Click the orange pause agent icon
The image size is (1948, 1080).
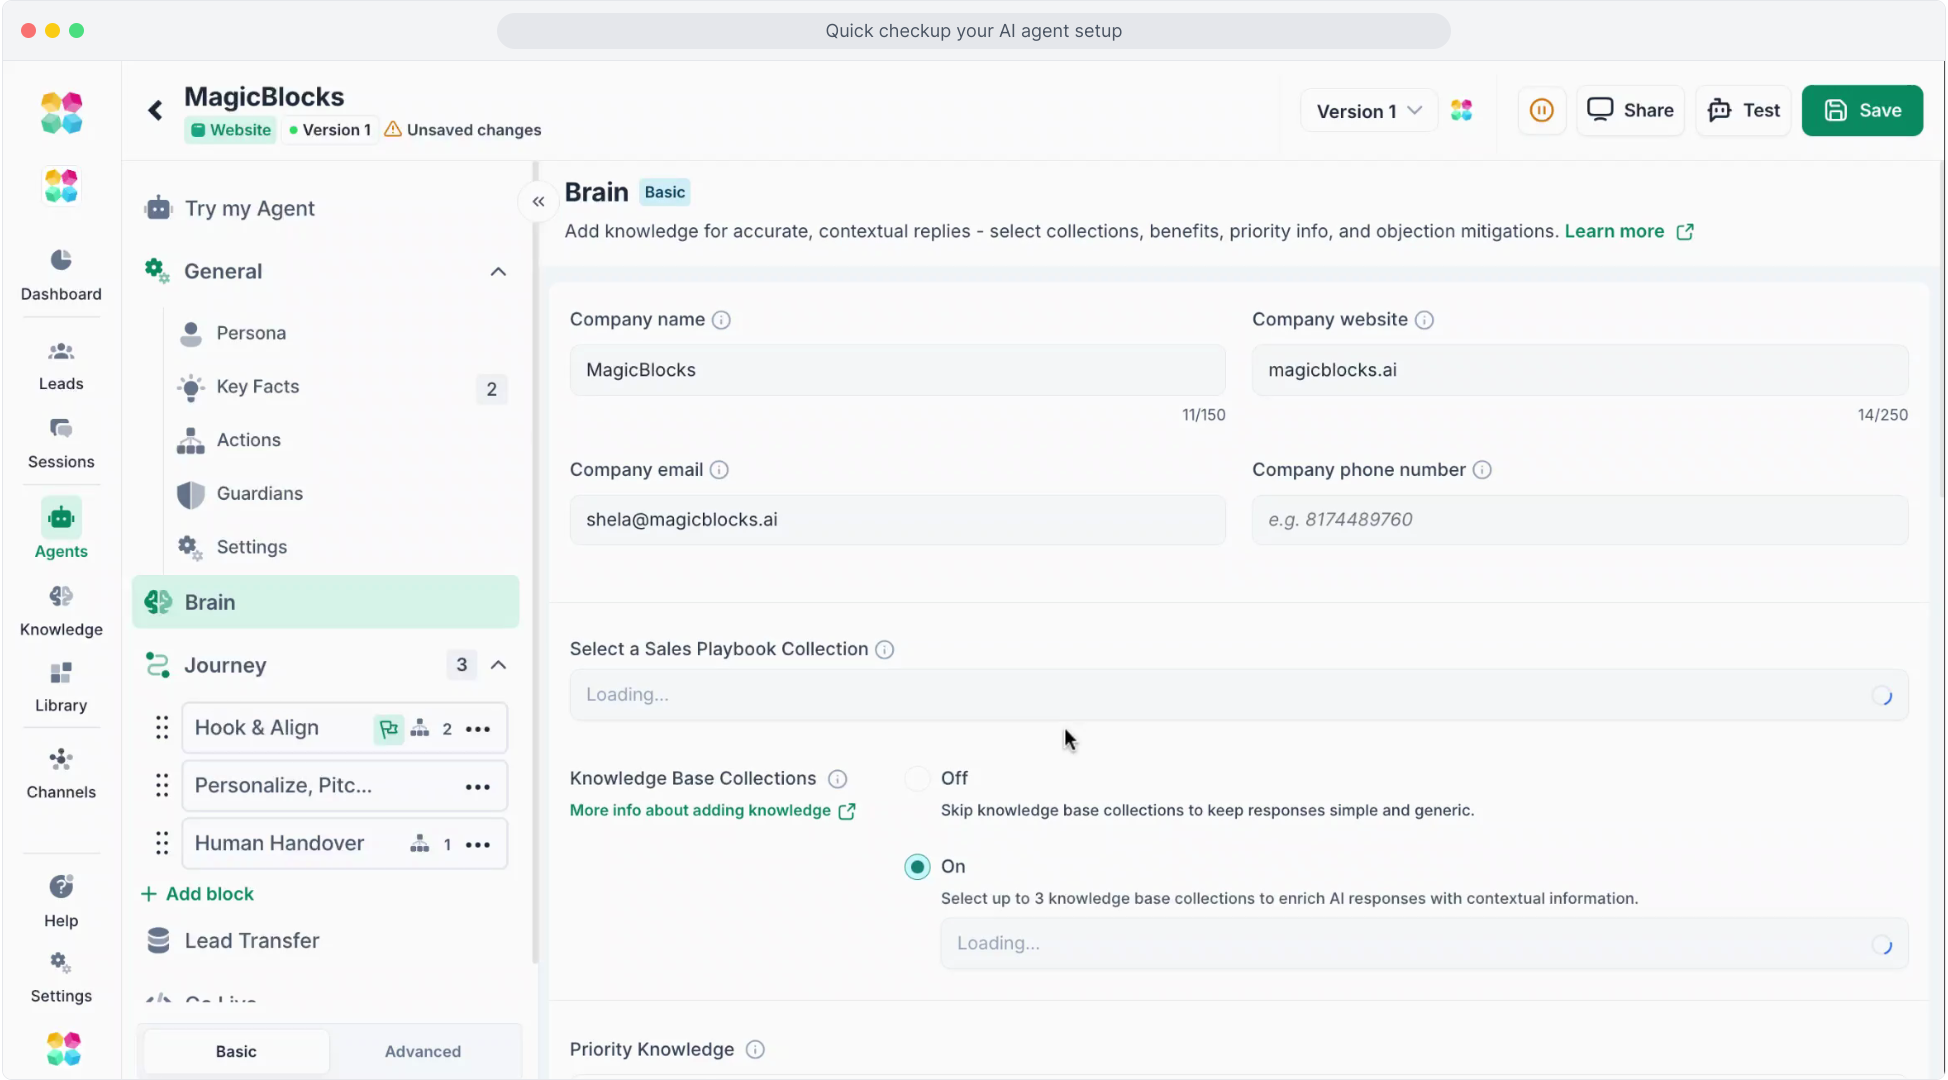pyautogui.click(x=1541, y=110)
